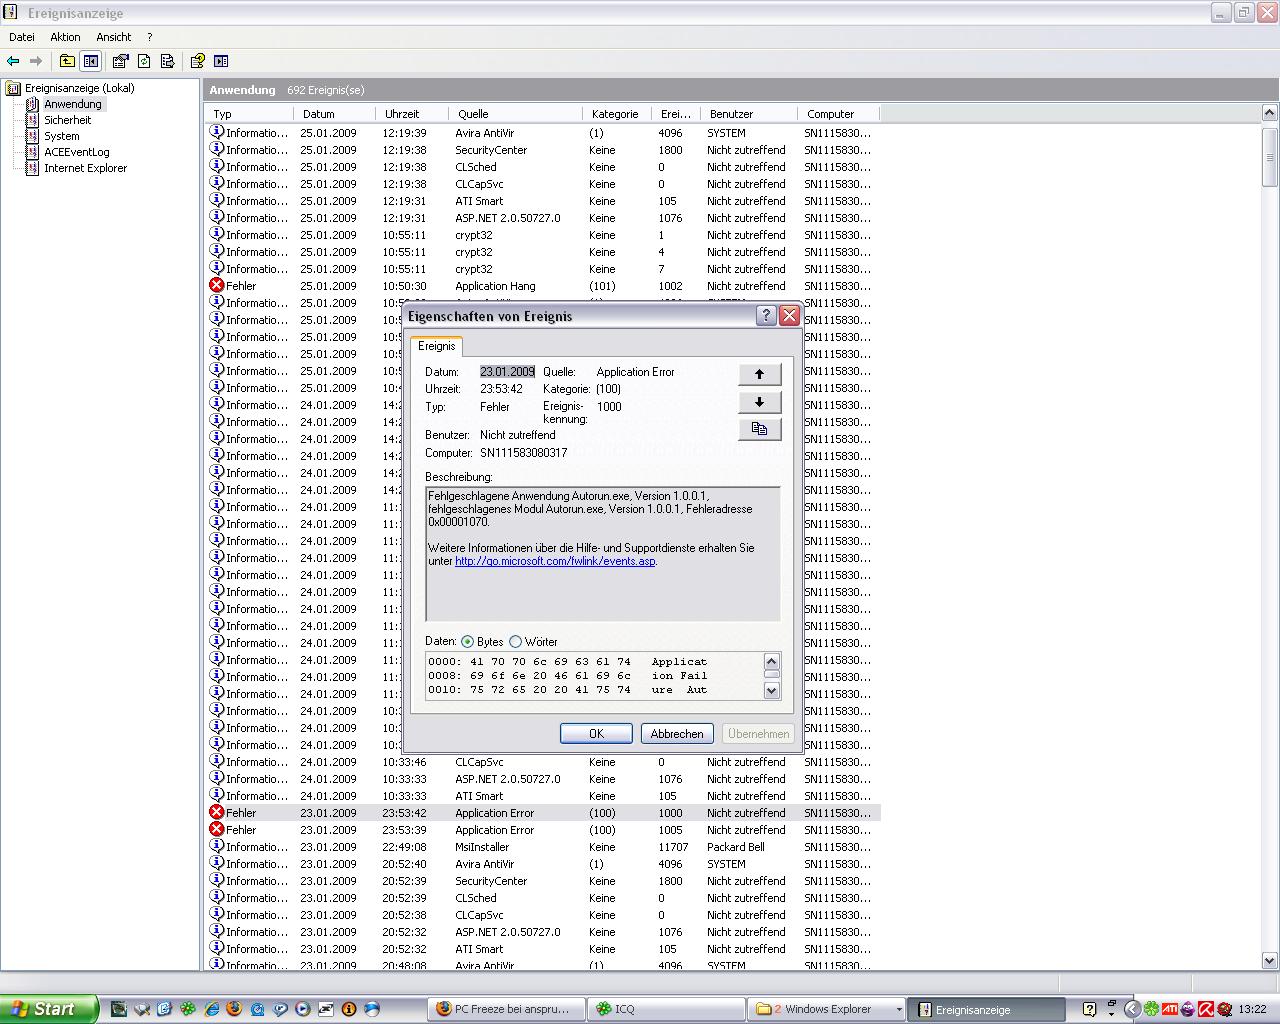
Task: Select the Wörter radio button
Action: 515,642
